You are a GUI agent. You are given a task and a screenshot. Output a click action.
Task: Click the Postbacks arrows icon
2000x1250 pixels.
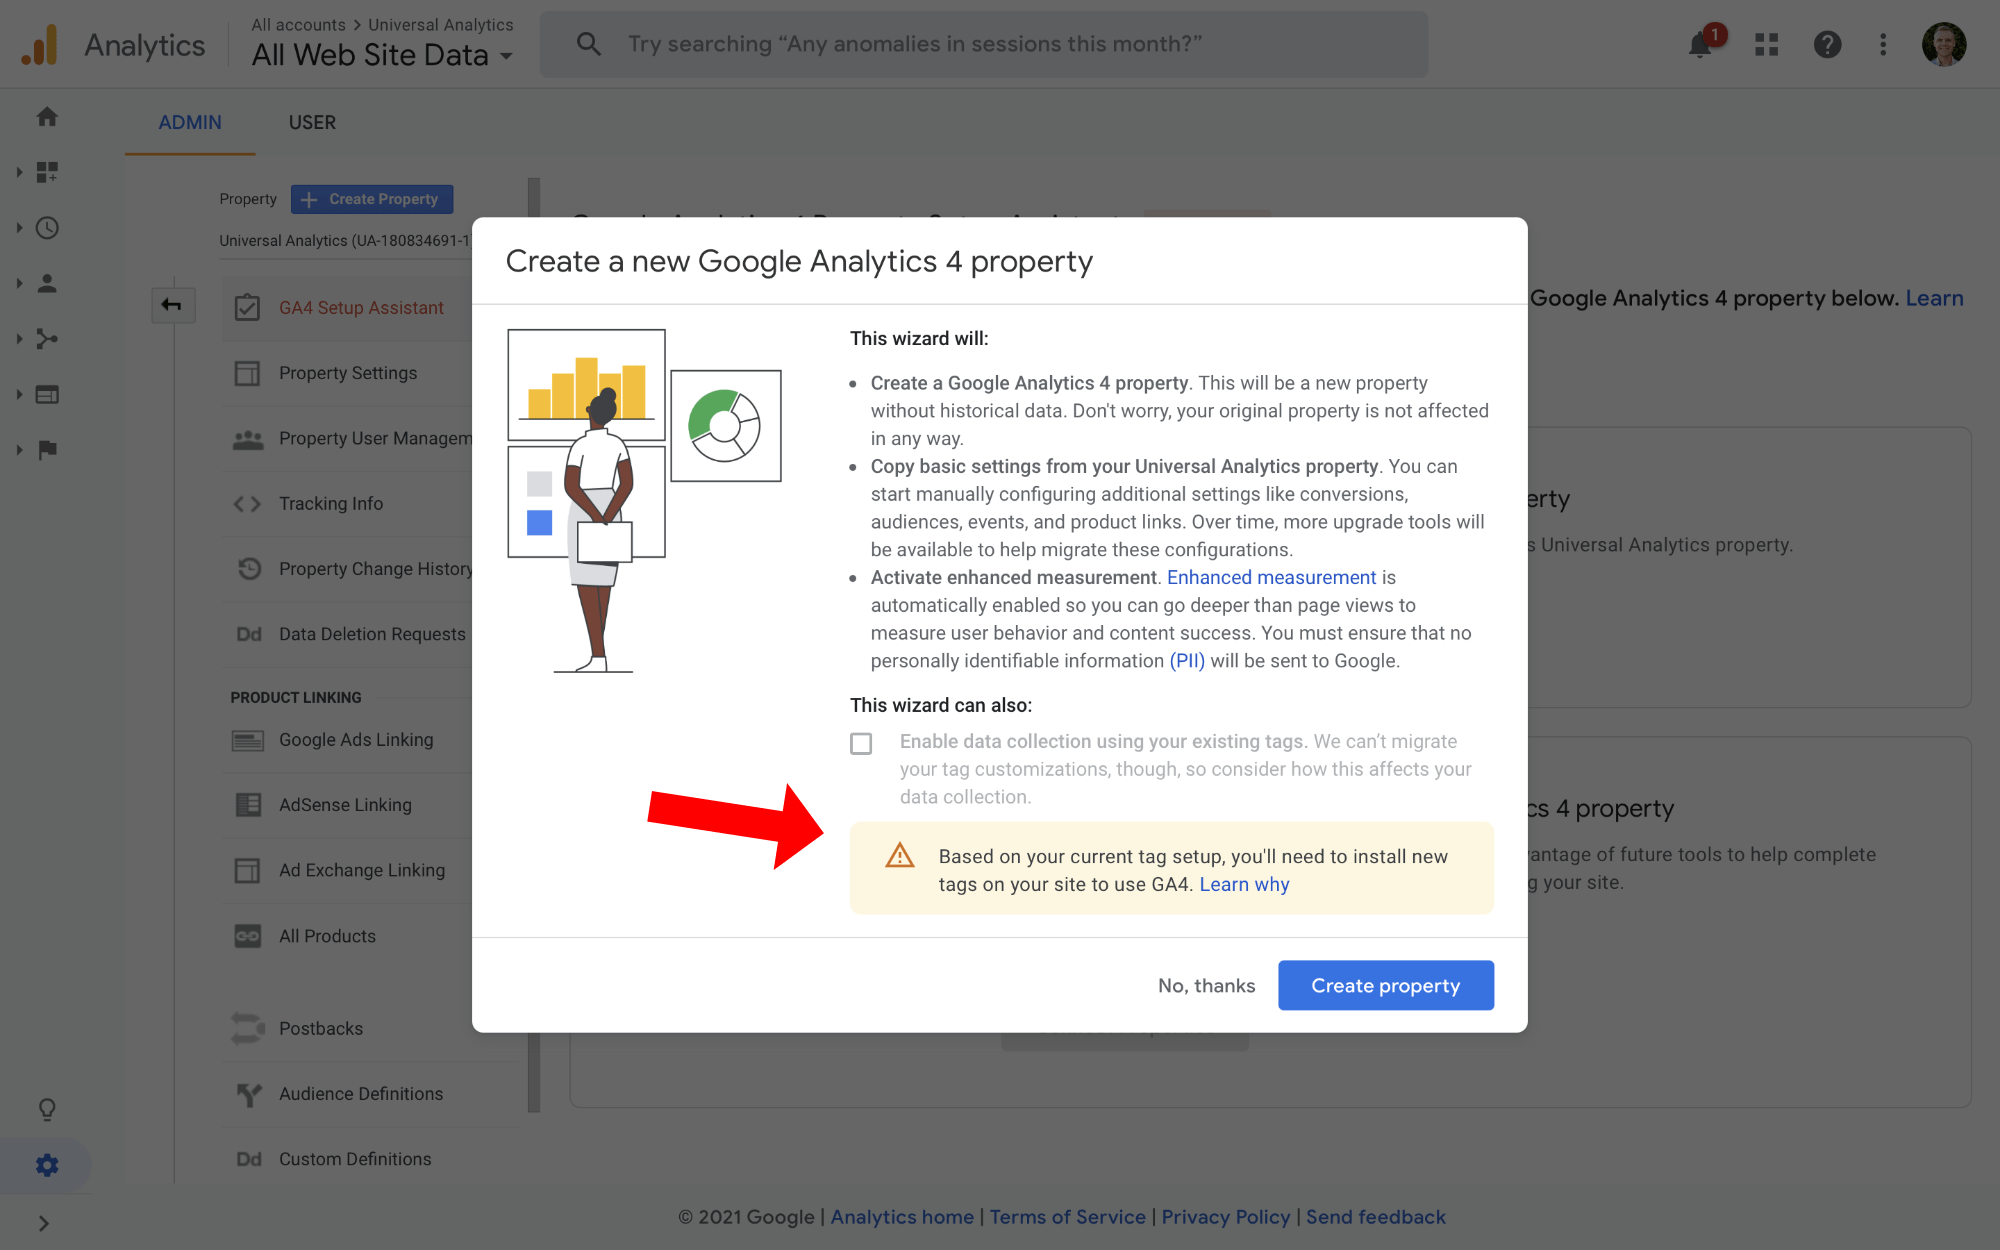click(247, 1029)
